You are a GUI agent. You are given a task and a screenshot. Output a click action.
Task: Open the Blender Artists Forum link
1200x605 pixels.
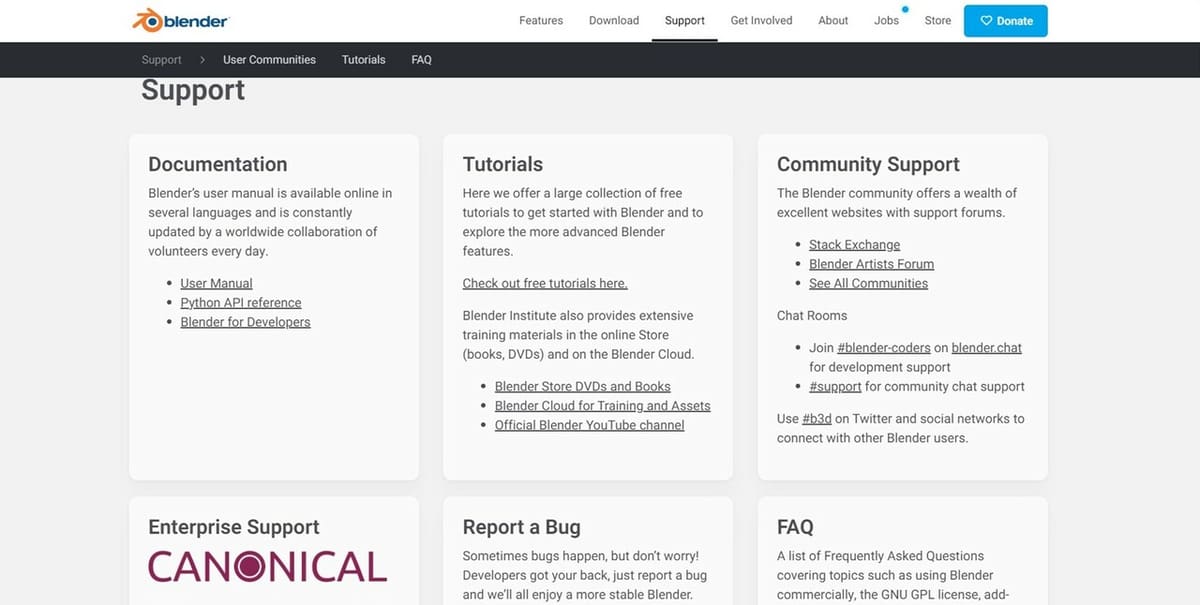pos(872,264)
